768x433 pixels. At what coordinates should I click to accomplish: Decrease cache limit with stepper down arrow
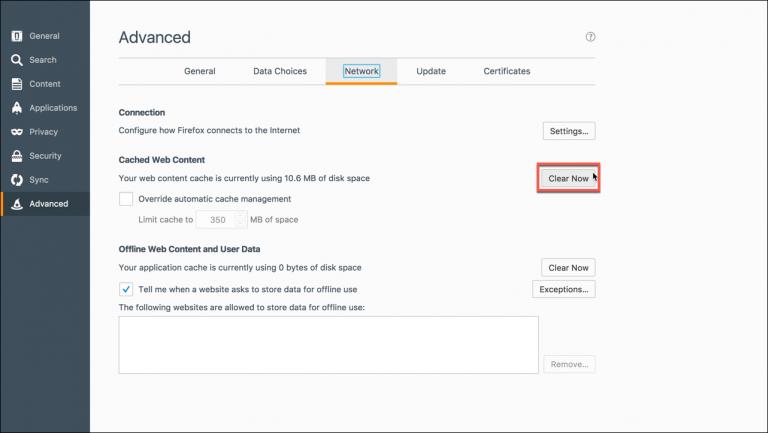pos(240,224)
